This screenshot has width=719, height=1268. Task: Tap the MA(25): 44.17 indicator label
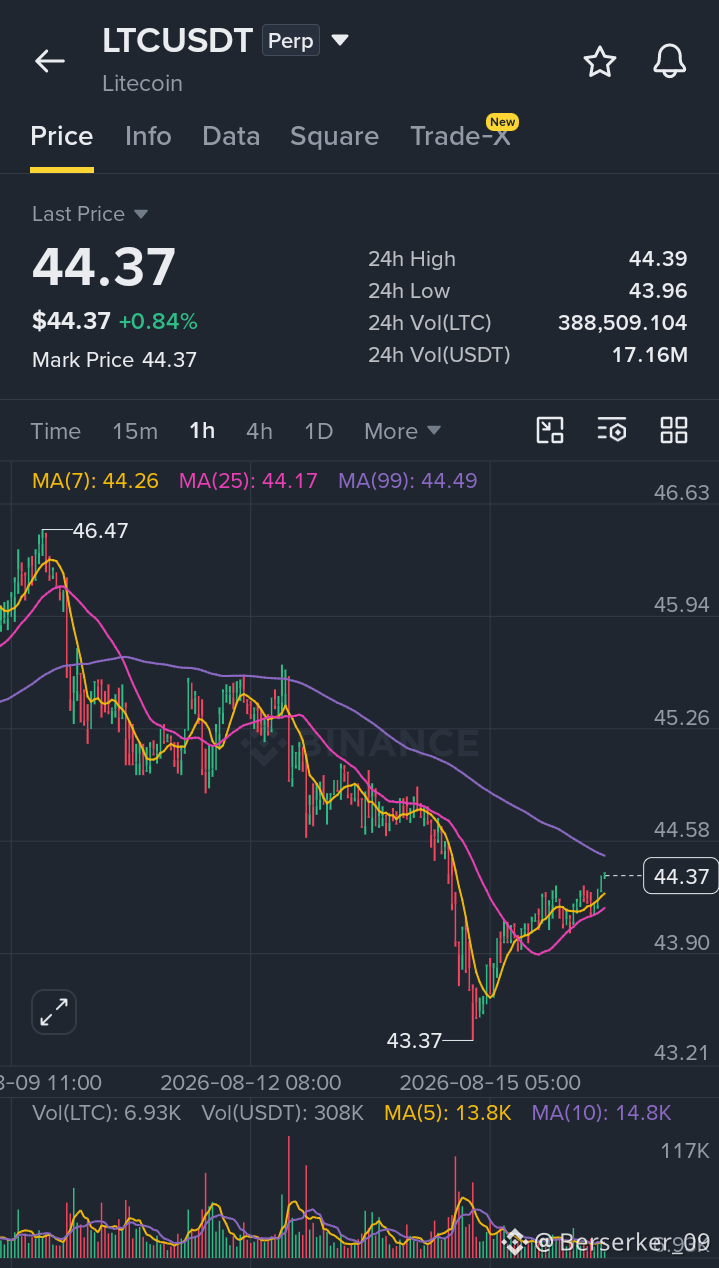click(248, 481)
